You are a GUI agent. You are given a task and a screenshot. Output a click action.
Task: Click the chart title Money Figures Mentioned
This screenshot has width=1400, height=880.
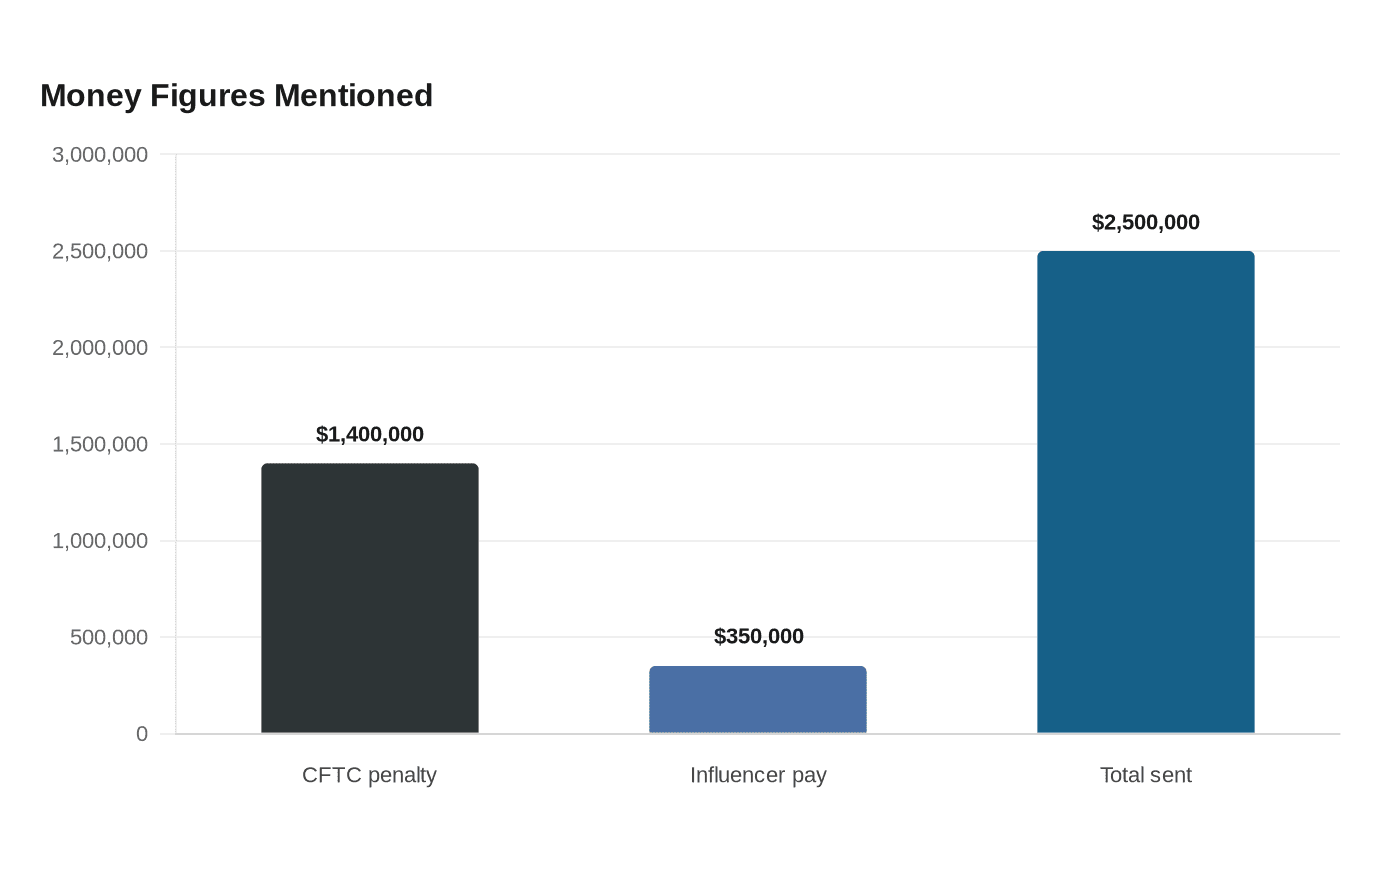237,95
